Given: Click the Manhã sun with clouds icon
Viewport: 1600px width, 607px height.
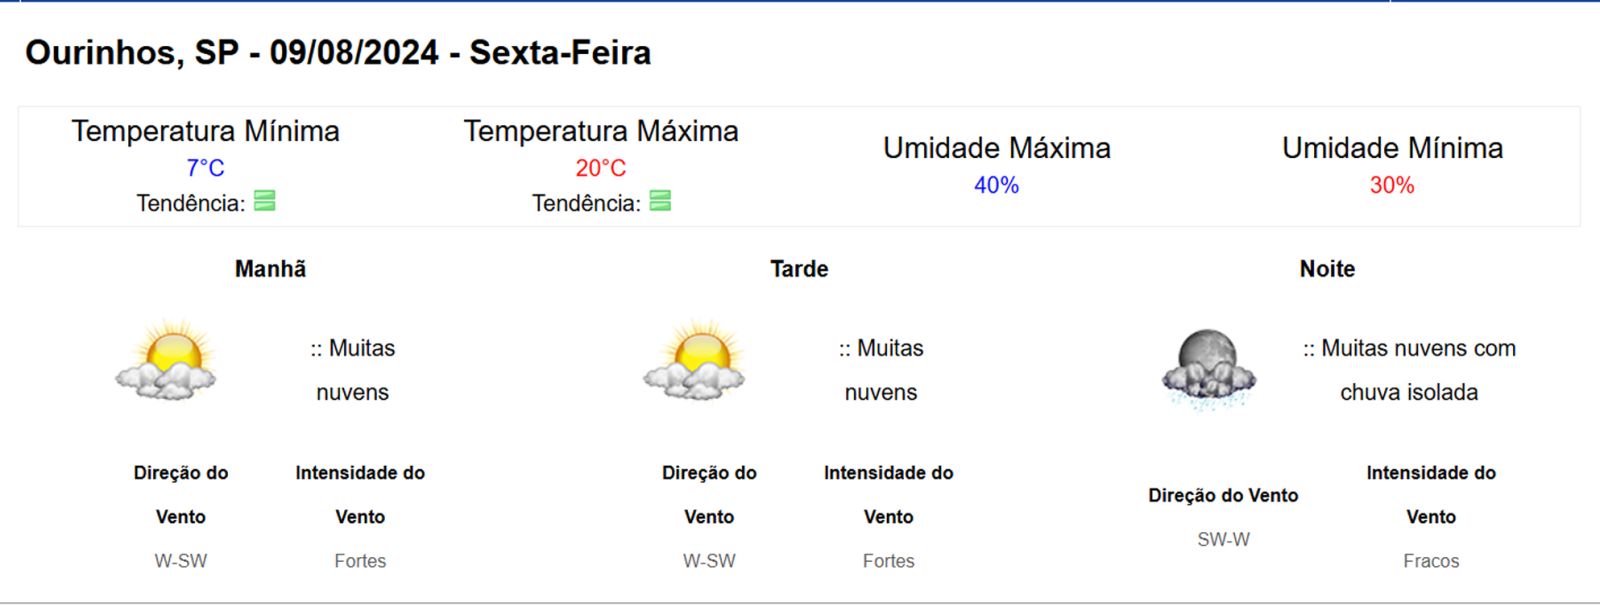Looking at the screenshot, I should click(166, 361).
